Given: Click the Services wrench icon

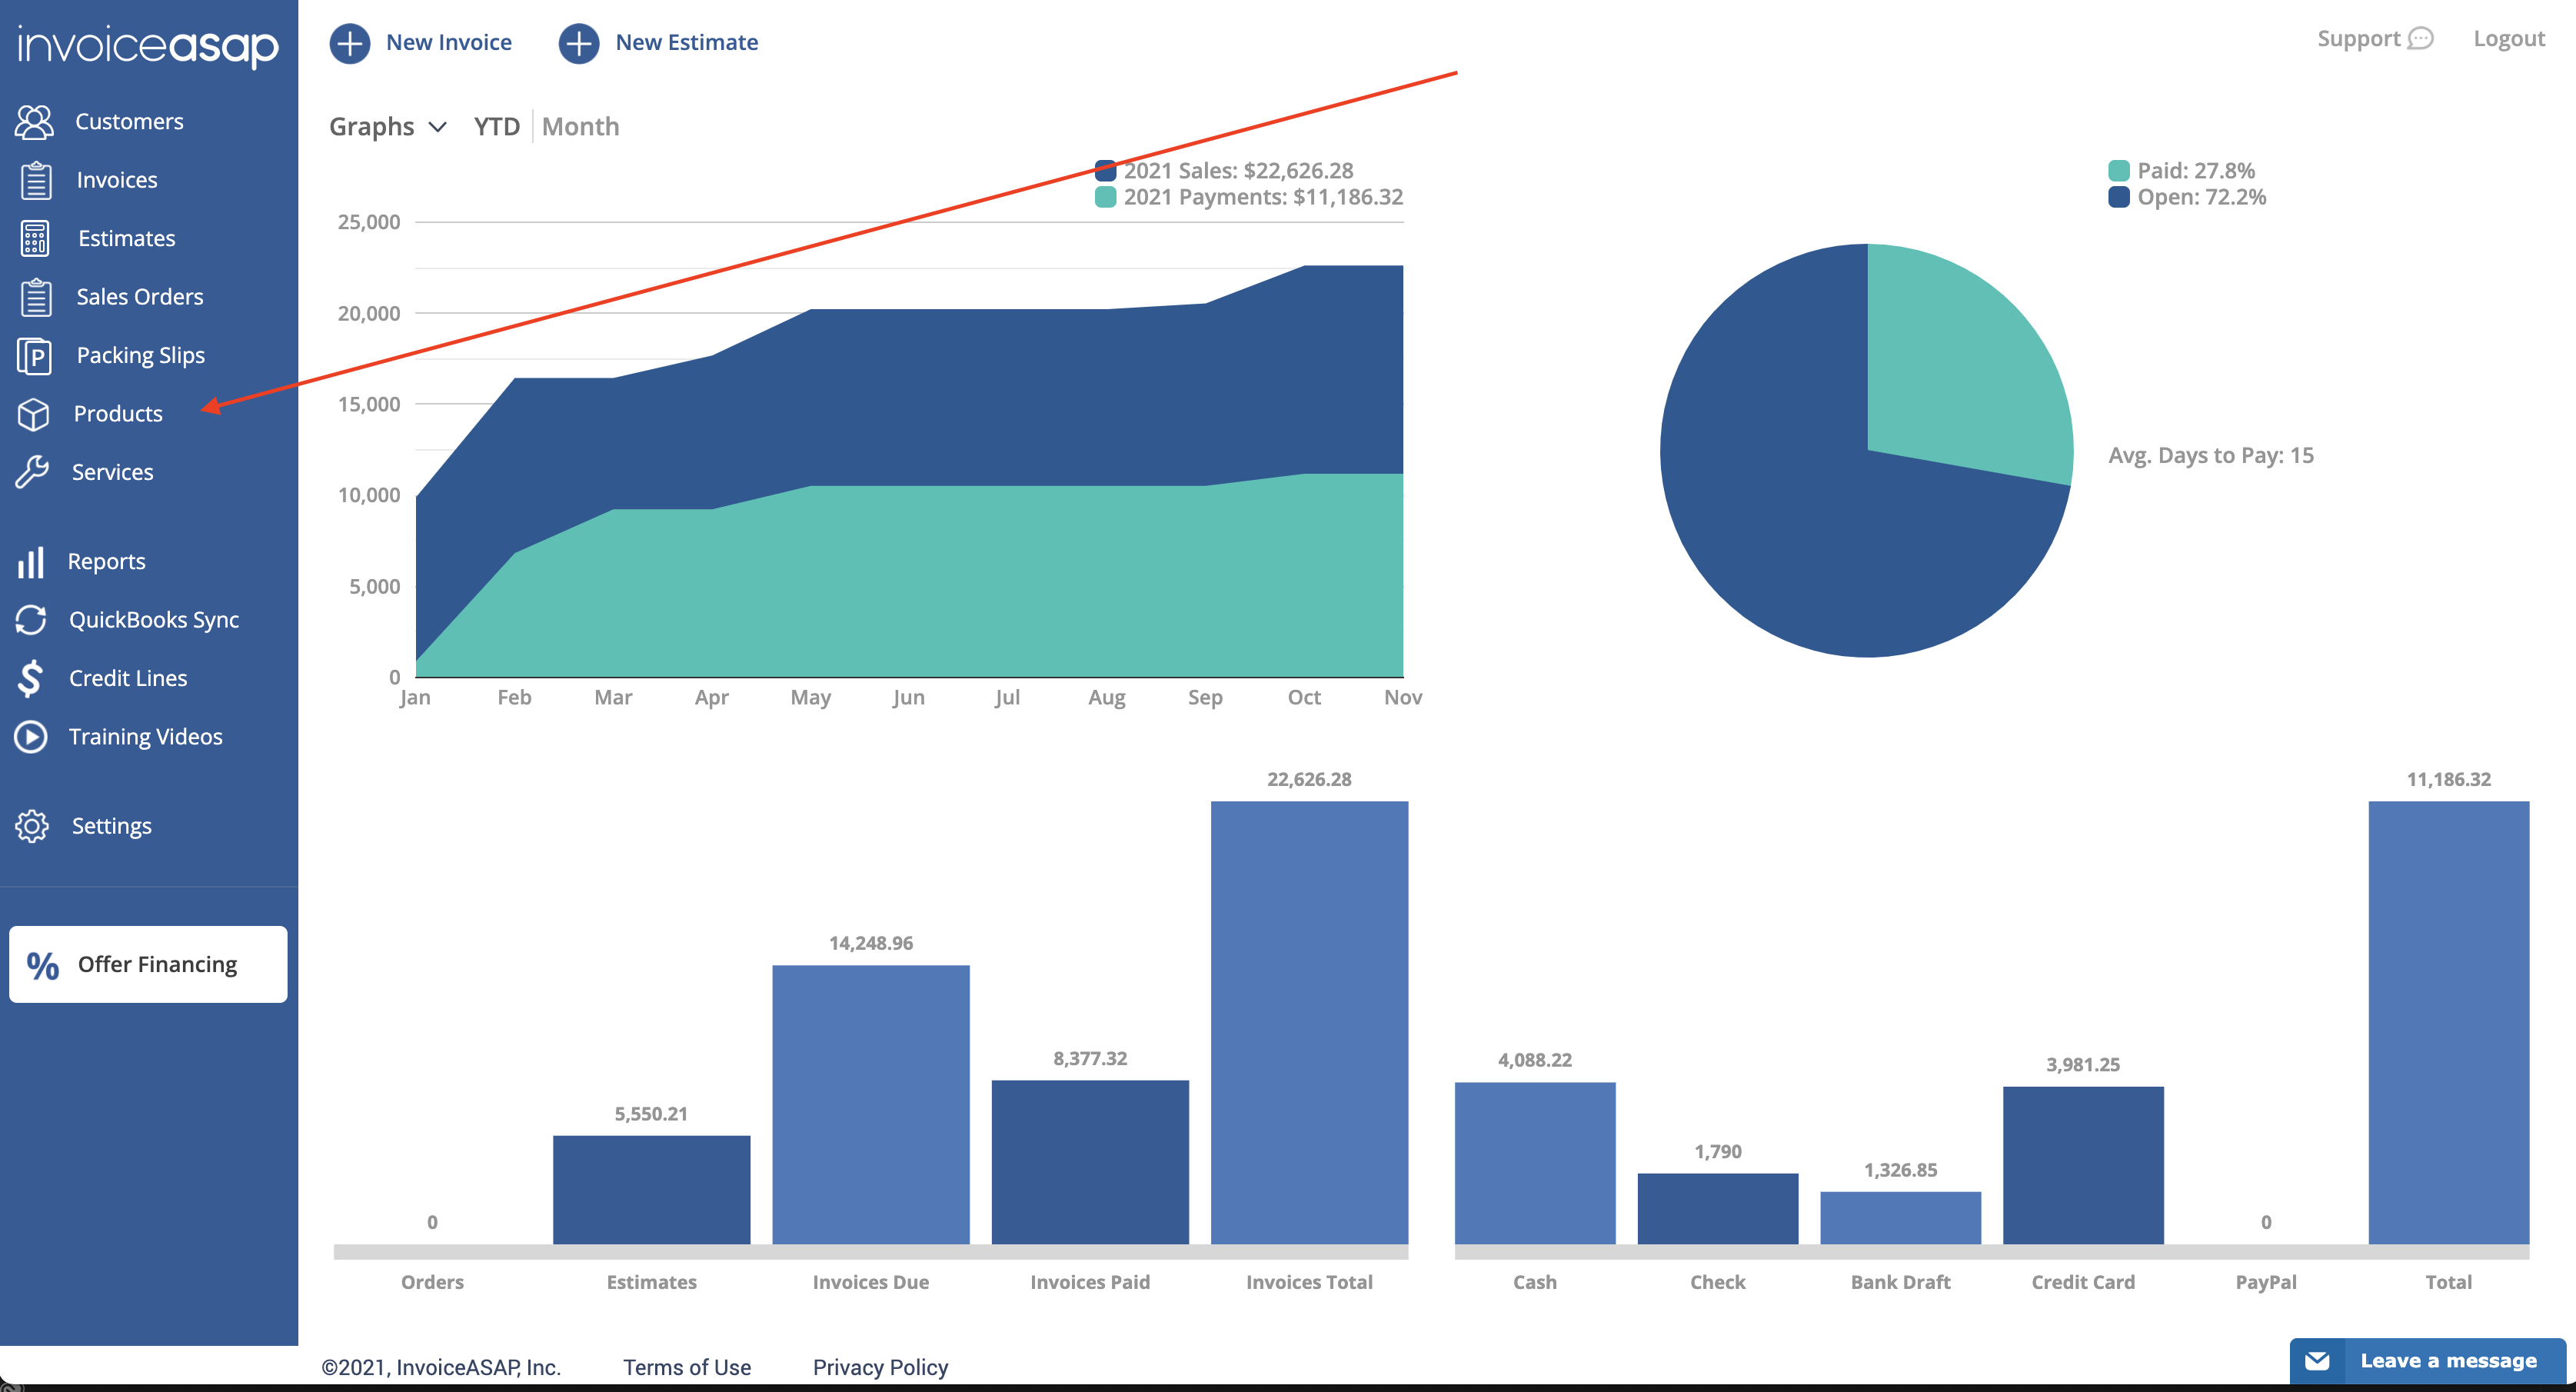Looking at the screenshot, I should [x=32, y=472].
